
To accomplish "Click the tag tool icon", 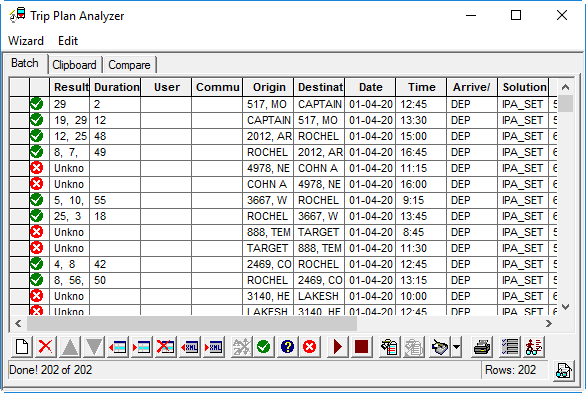I will (x=440, y=347).
